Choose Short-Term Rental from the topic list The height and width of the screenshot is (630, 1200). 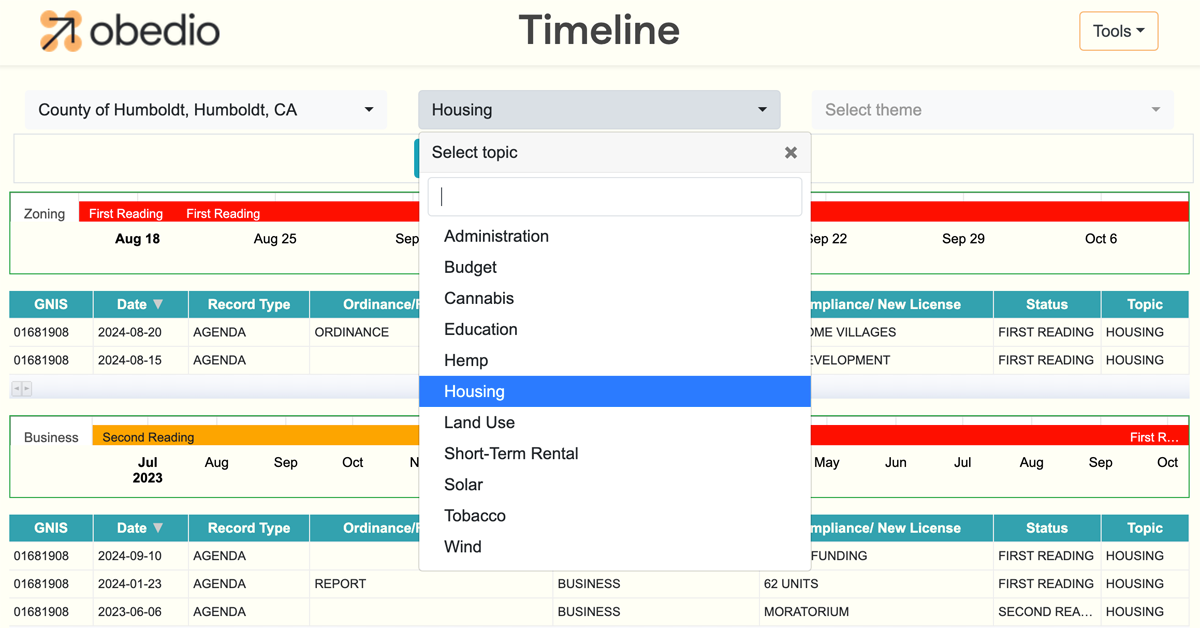pyautogui.click(x=511, y=453)
